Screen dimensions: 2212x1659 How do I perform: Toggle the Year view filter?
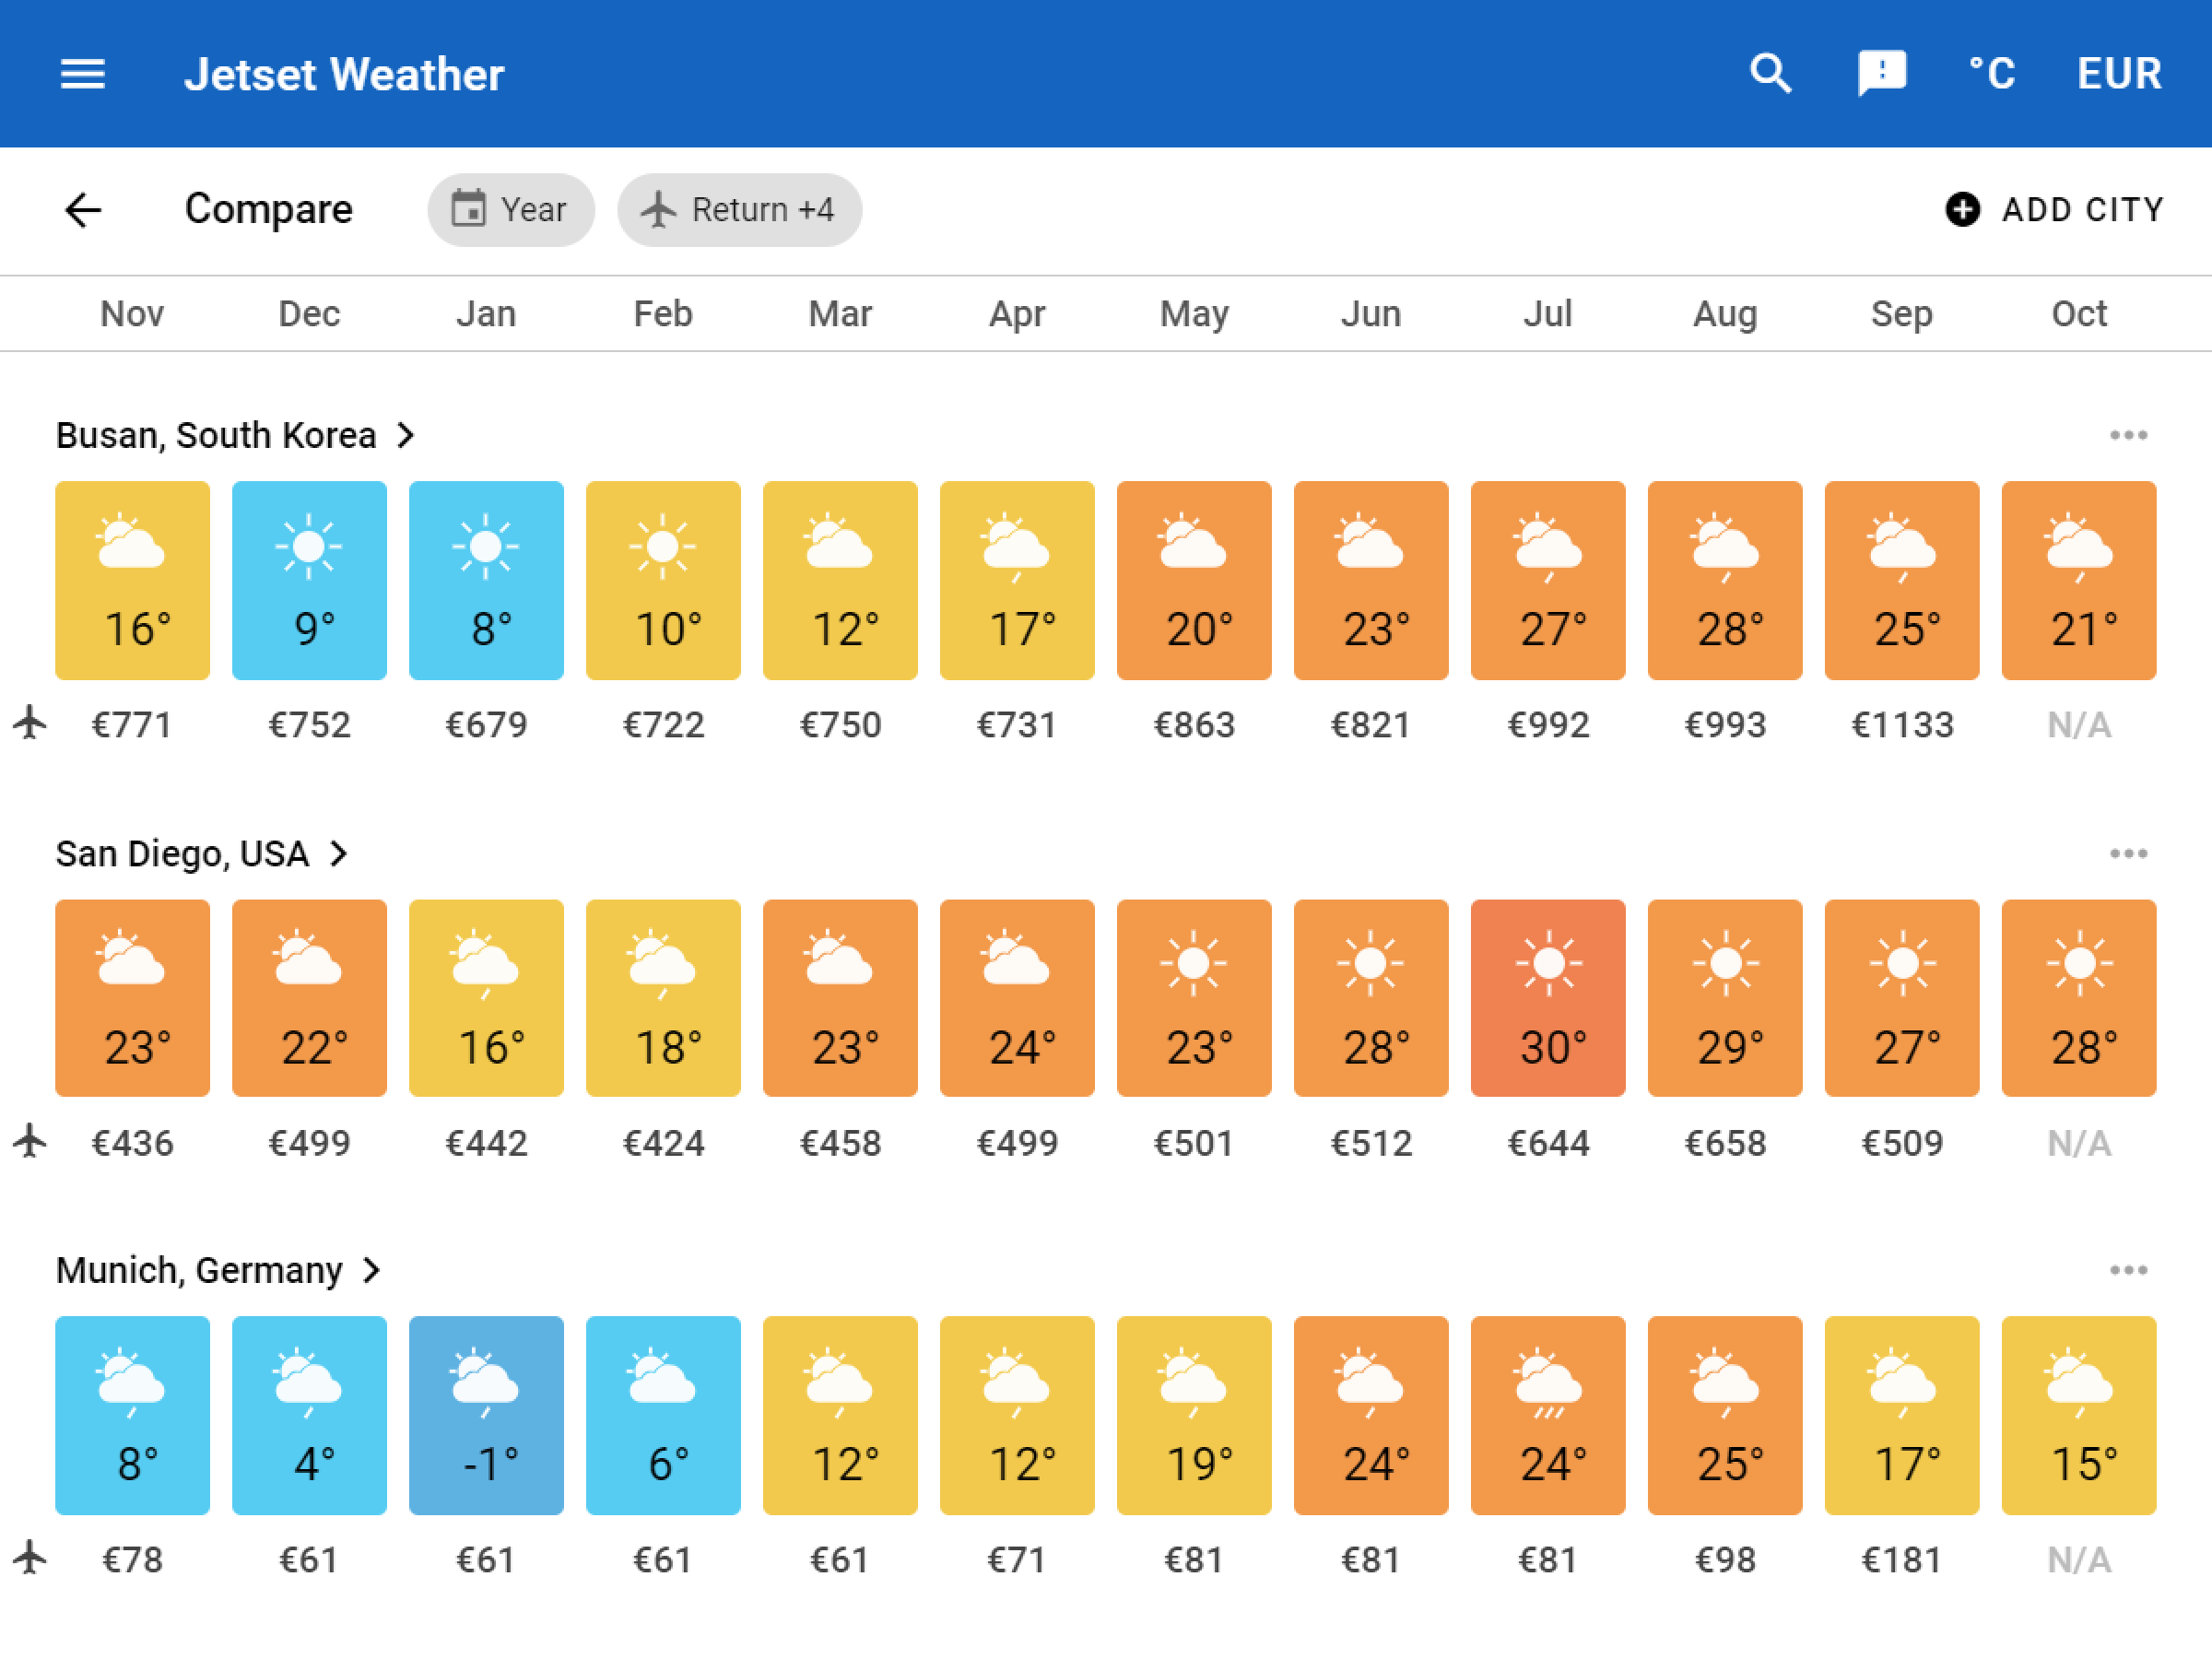click(511, 210)
